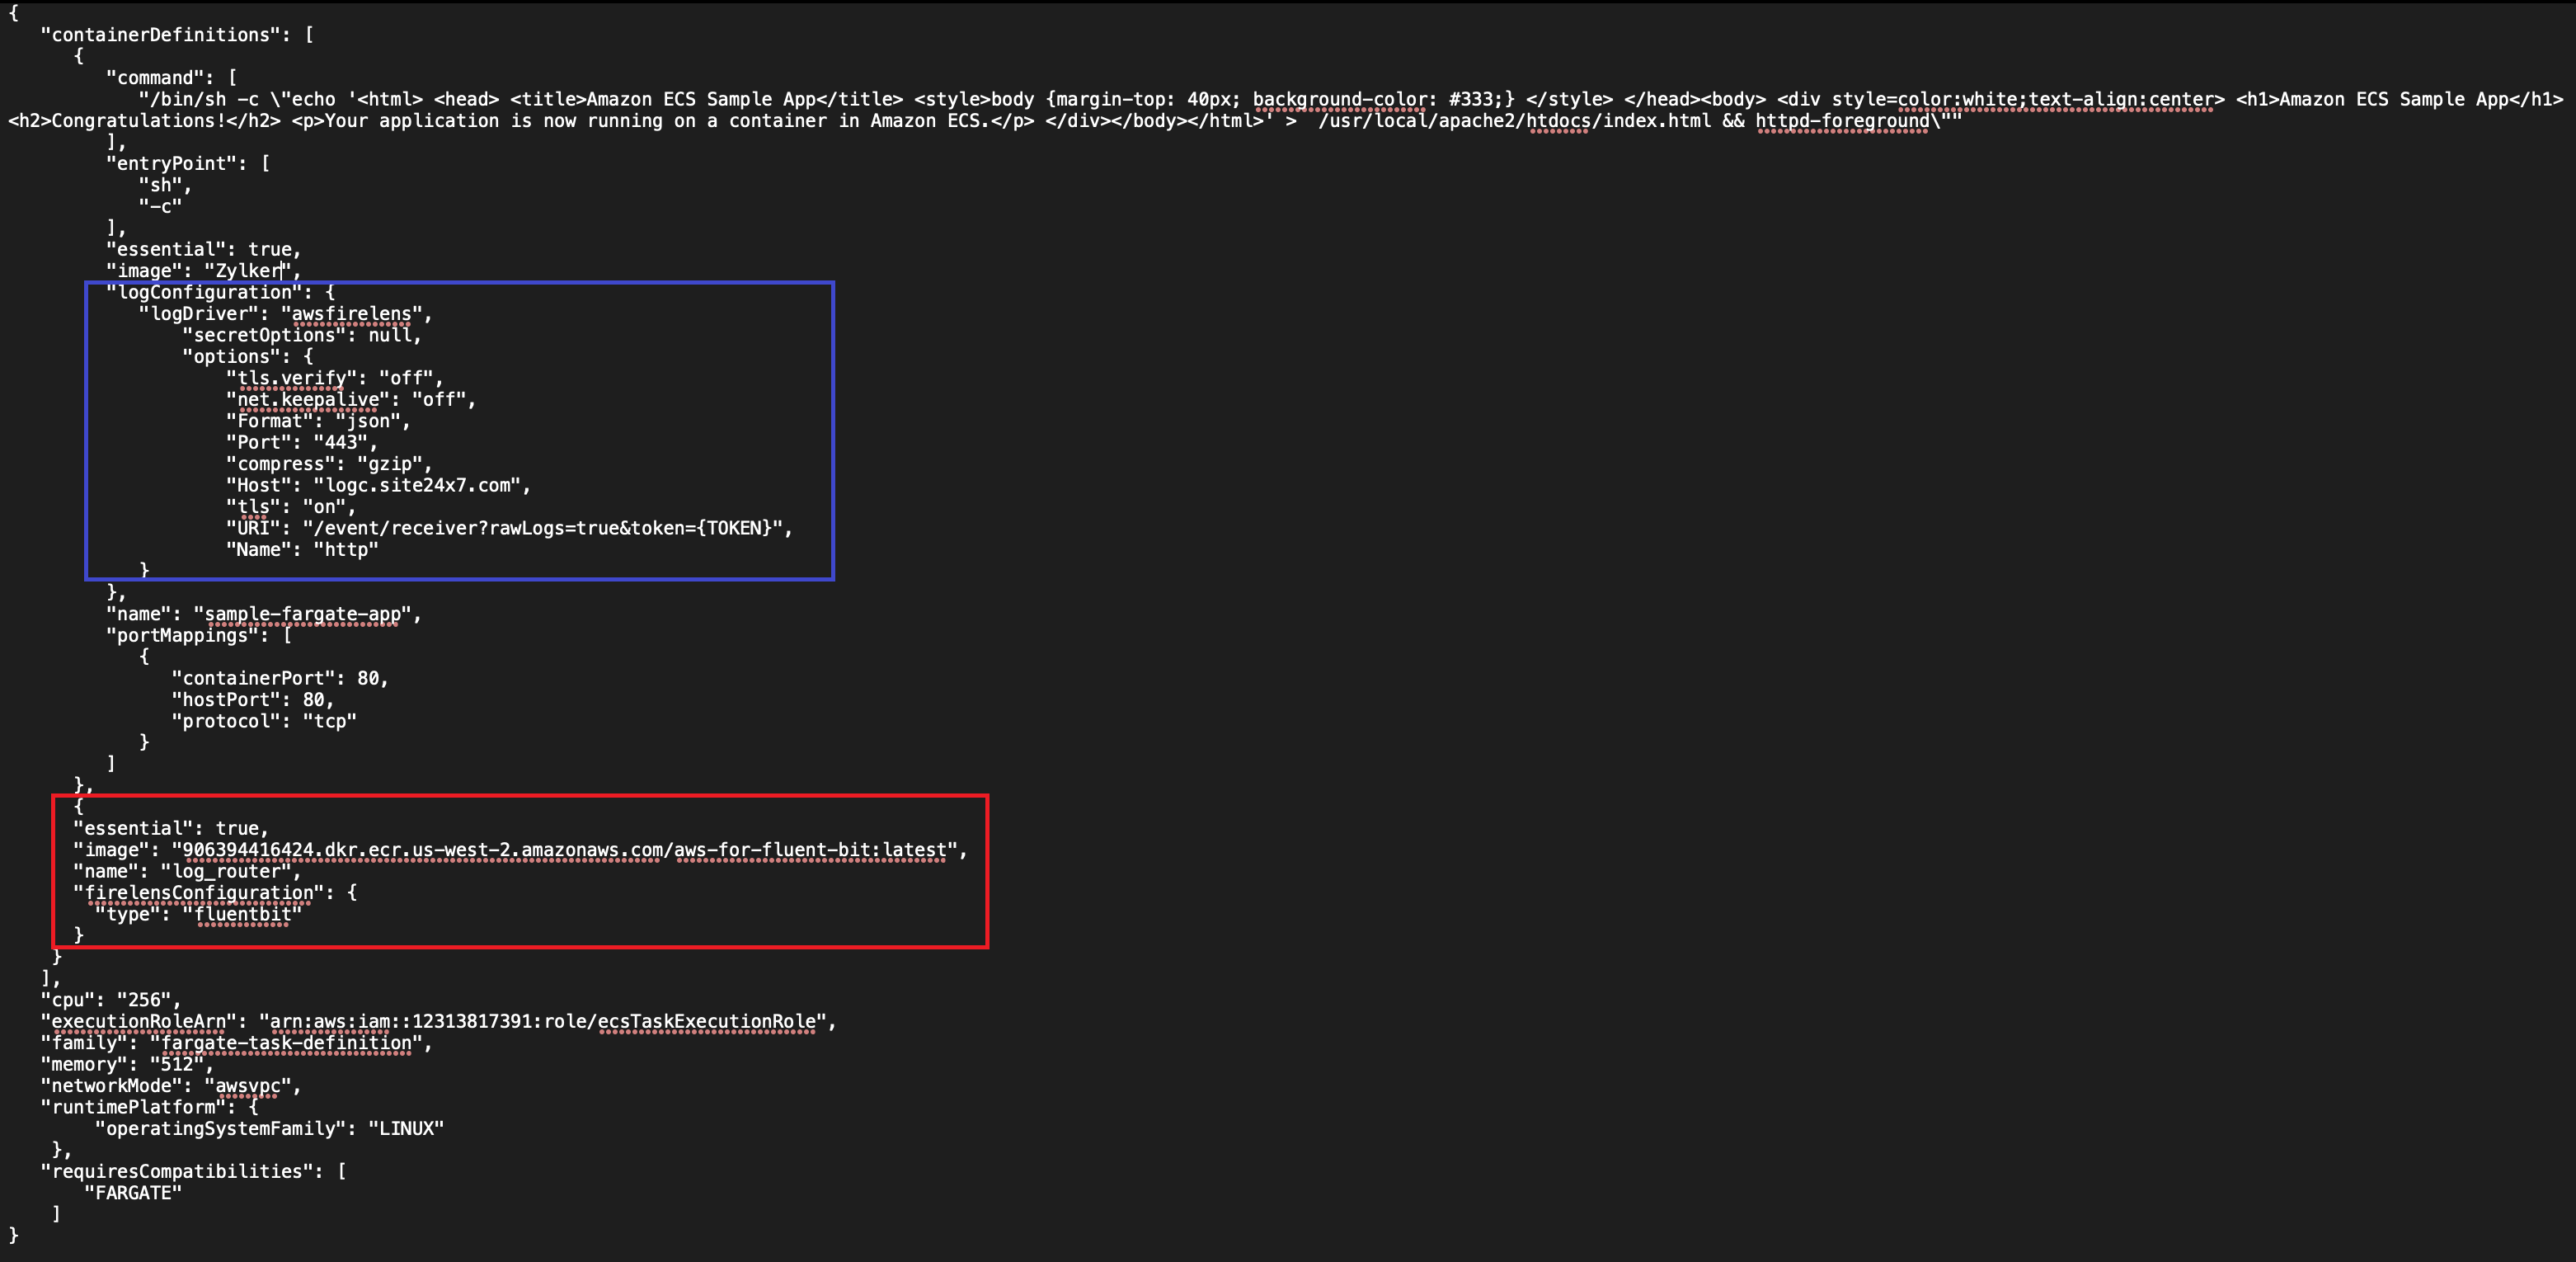
Task: Click the word "awsfirelens" log driver value
Action: pos(351,314)
